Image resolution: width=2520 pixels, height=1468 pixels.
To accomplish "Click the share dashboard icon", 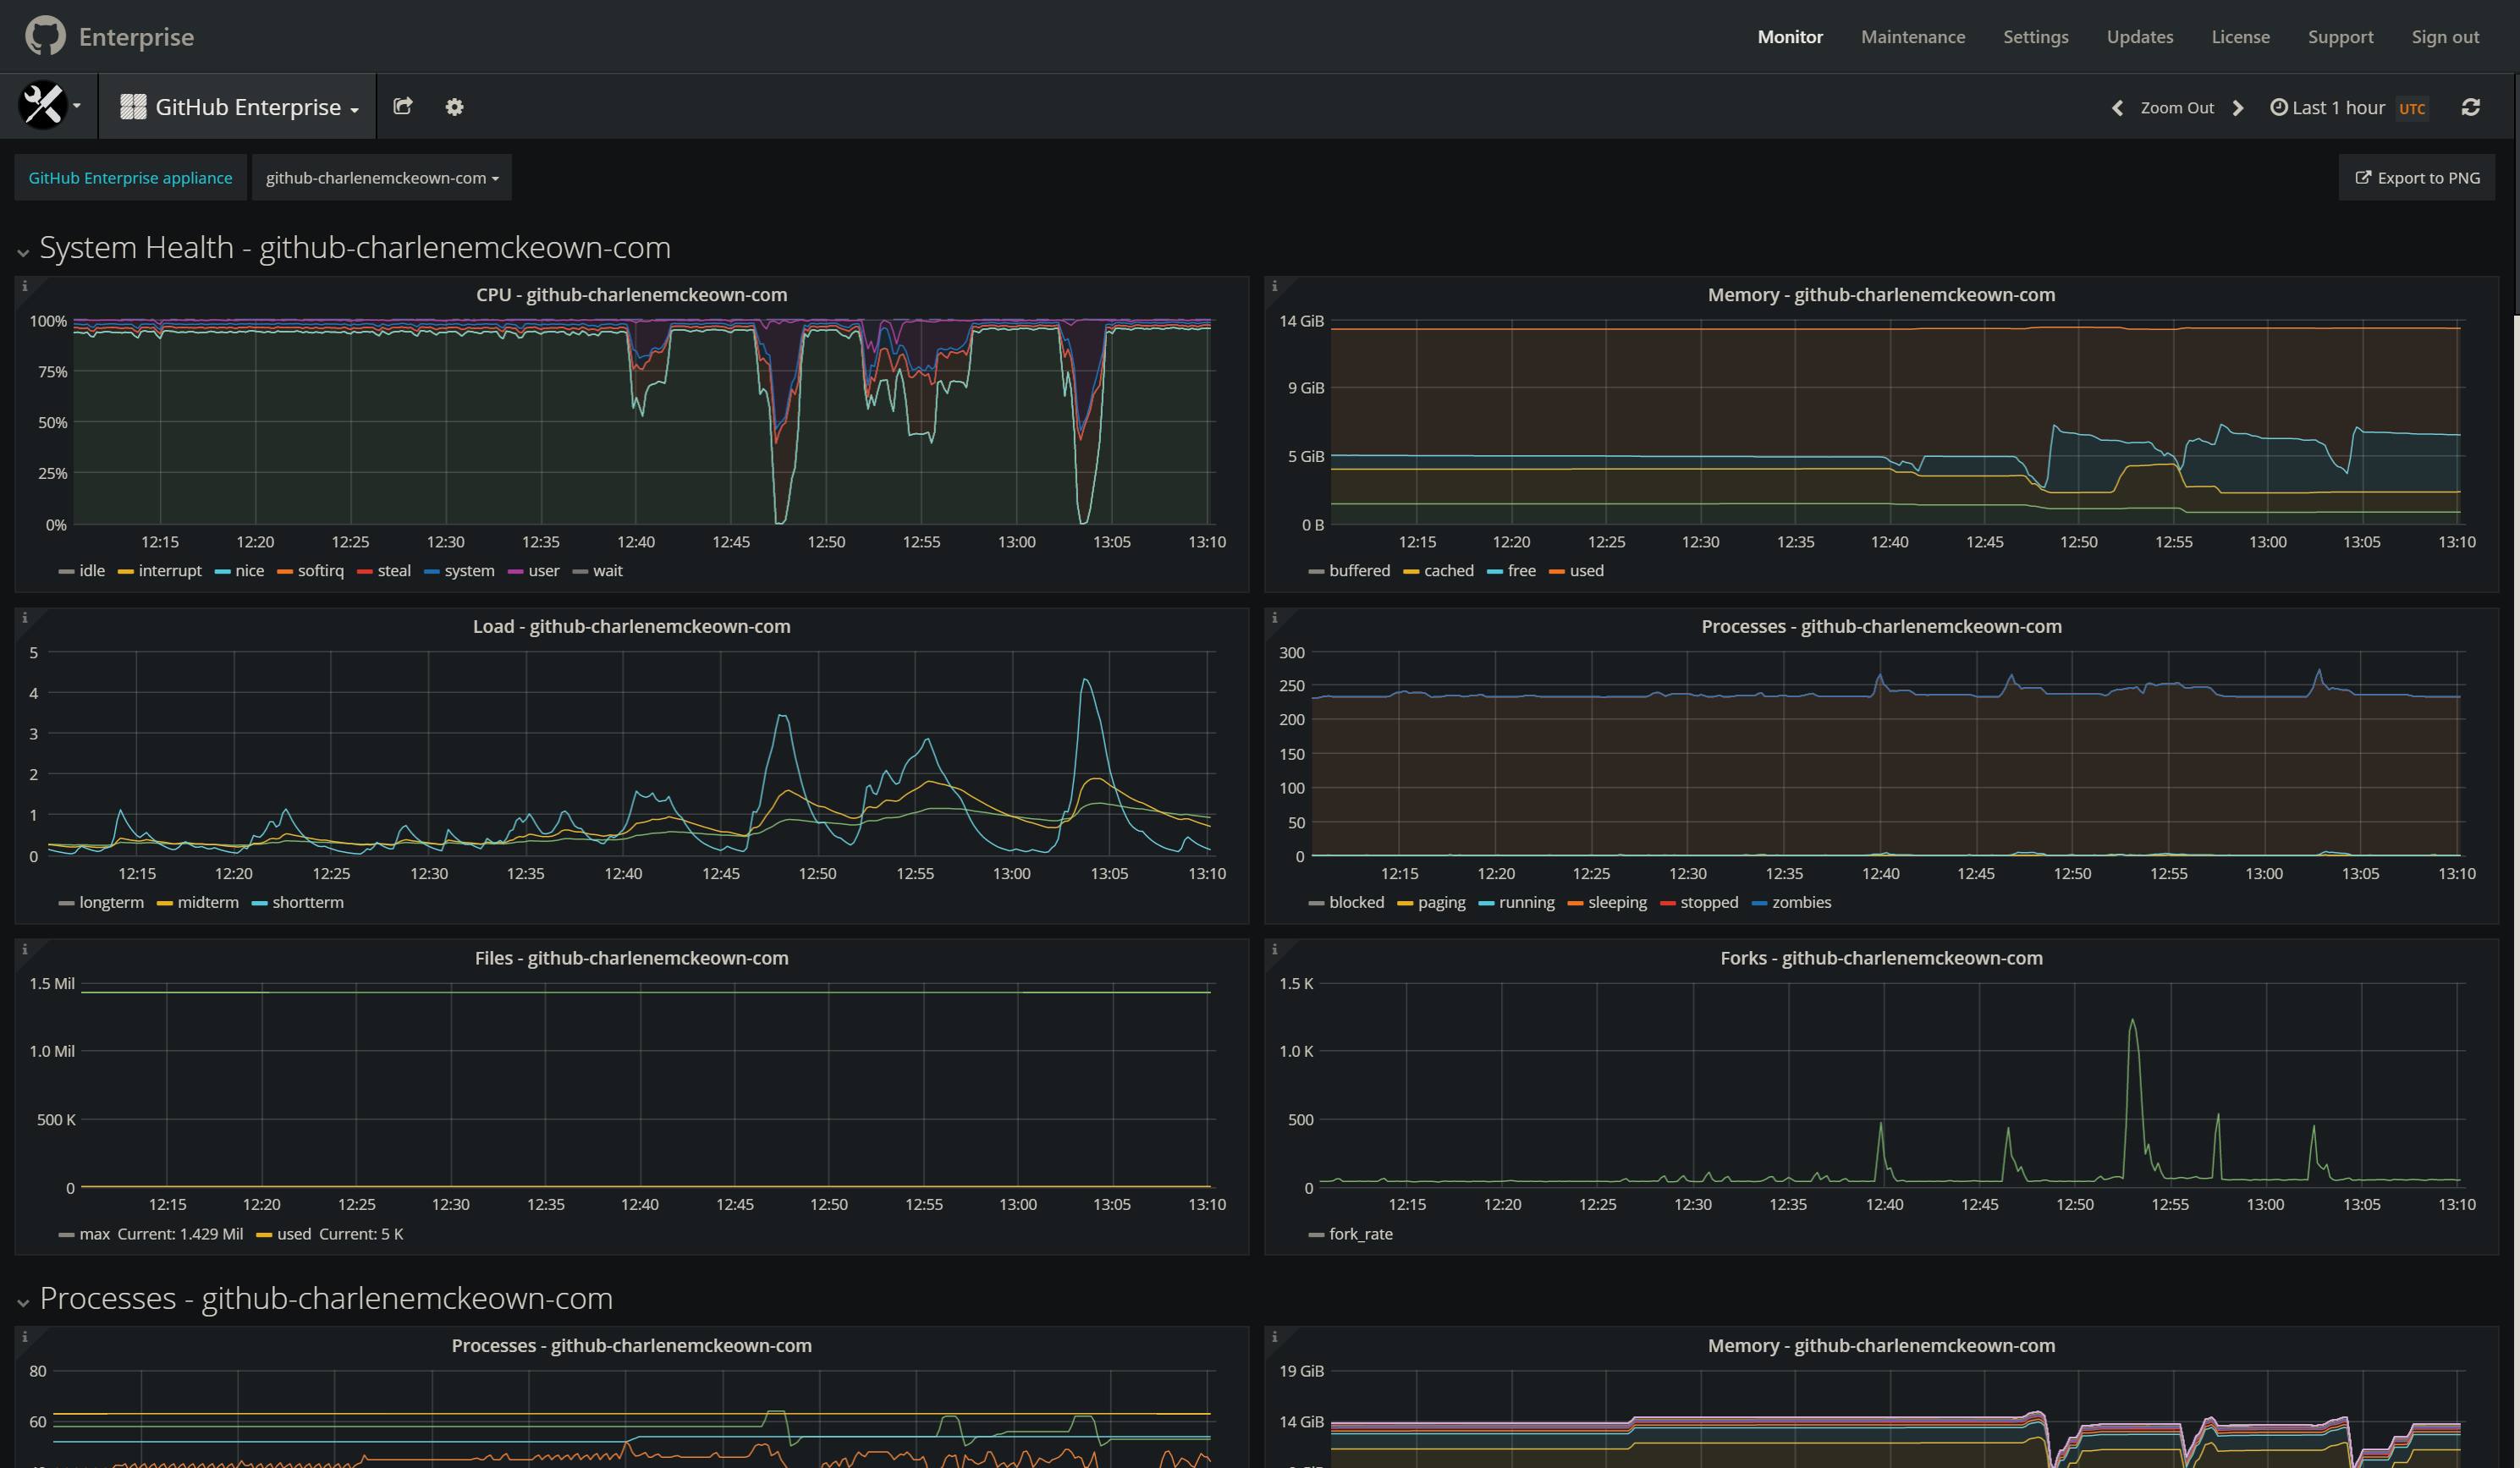I will [x=403, y=106].
